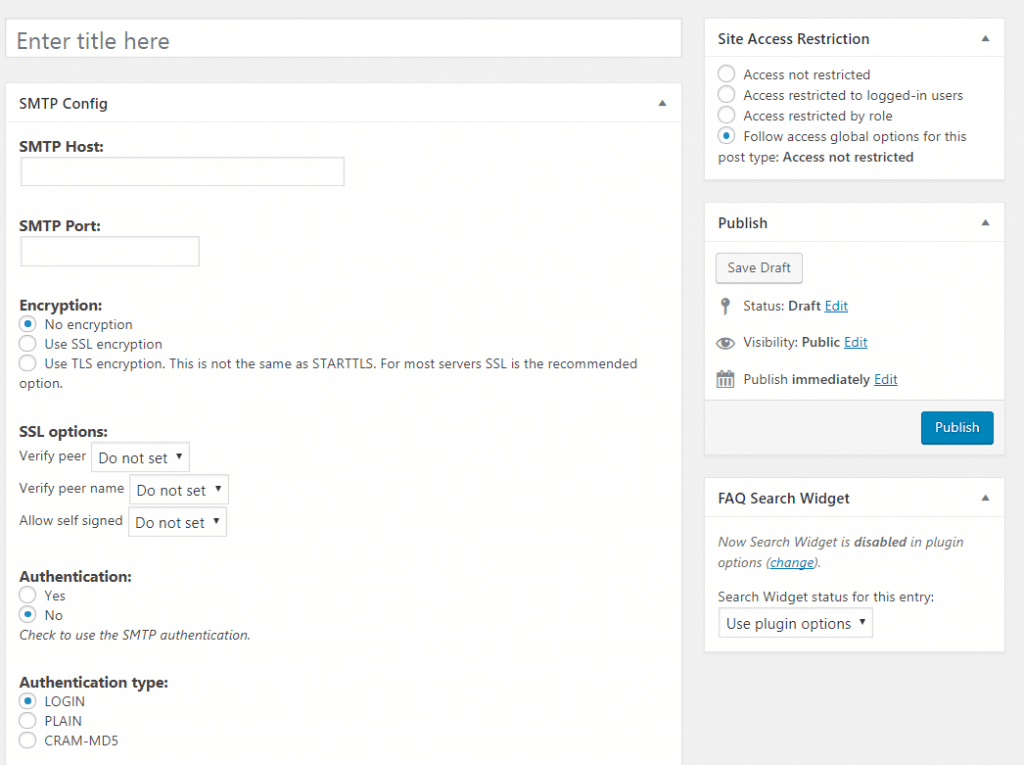Collapse the FAQ Search Widget panel
Viewport: 1024px width, 765px height.
[x=985, y=498]
